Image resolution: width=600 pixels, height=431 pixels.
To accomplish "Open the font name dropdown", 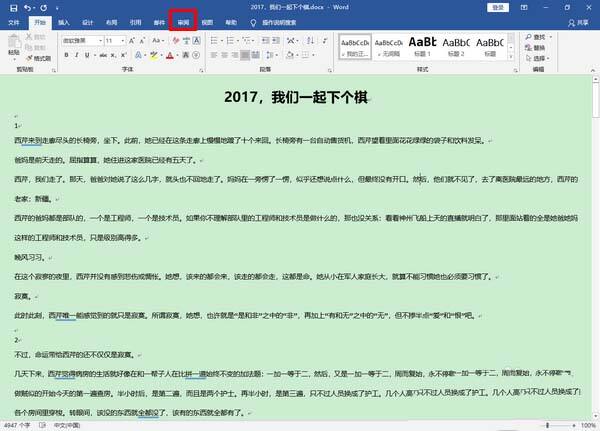I will click(x=101, y=41).
